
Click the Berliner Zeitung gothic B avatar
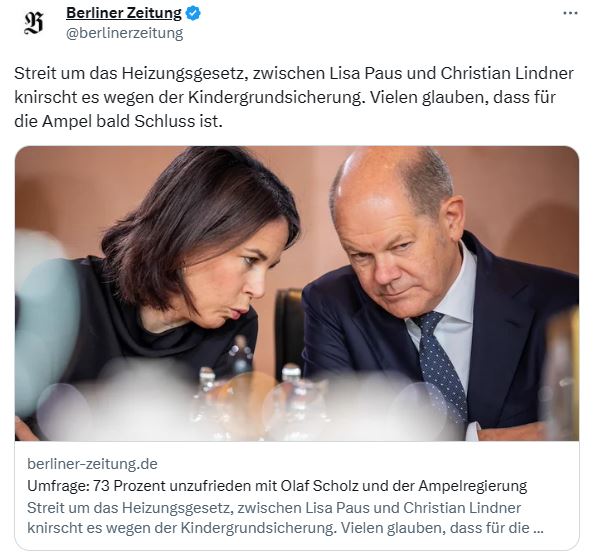[33, 23]
